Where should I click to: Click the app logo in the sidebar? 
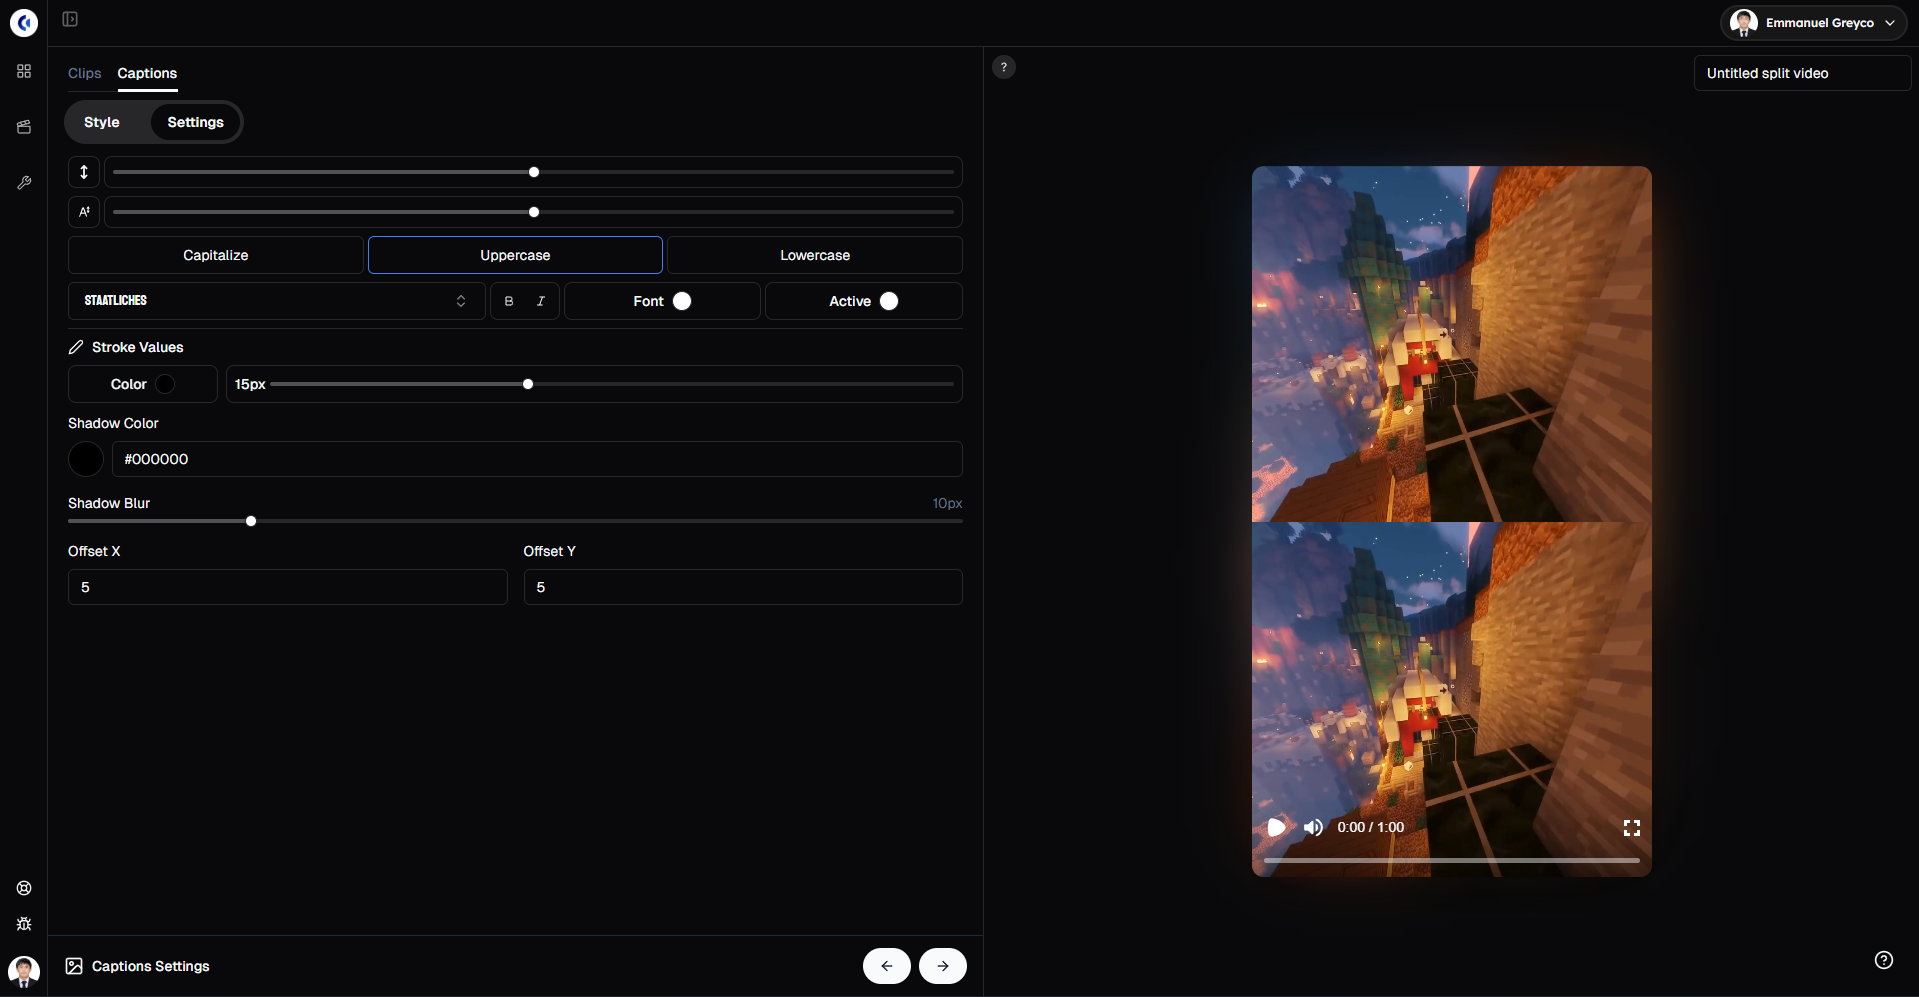[x=24, y=22]
